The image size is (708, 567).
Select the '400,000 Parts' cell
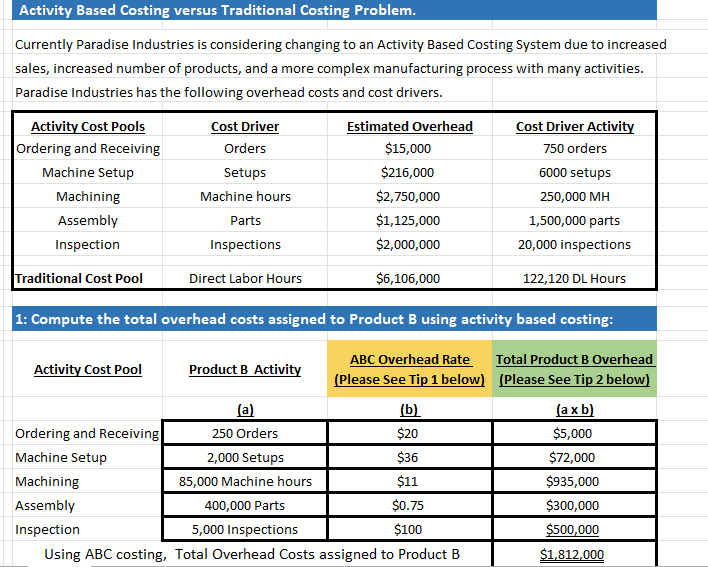point(245,505)
